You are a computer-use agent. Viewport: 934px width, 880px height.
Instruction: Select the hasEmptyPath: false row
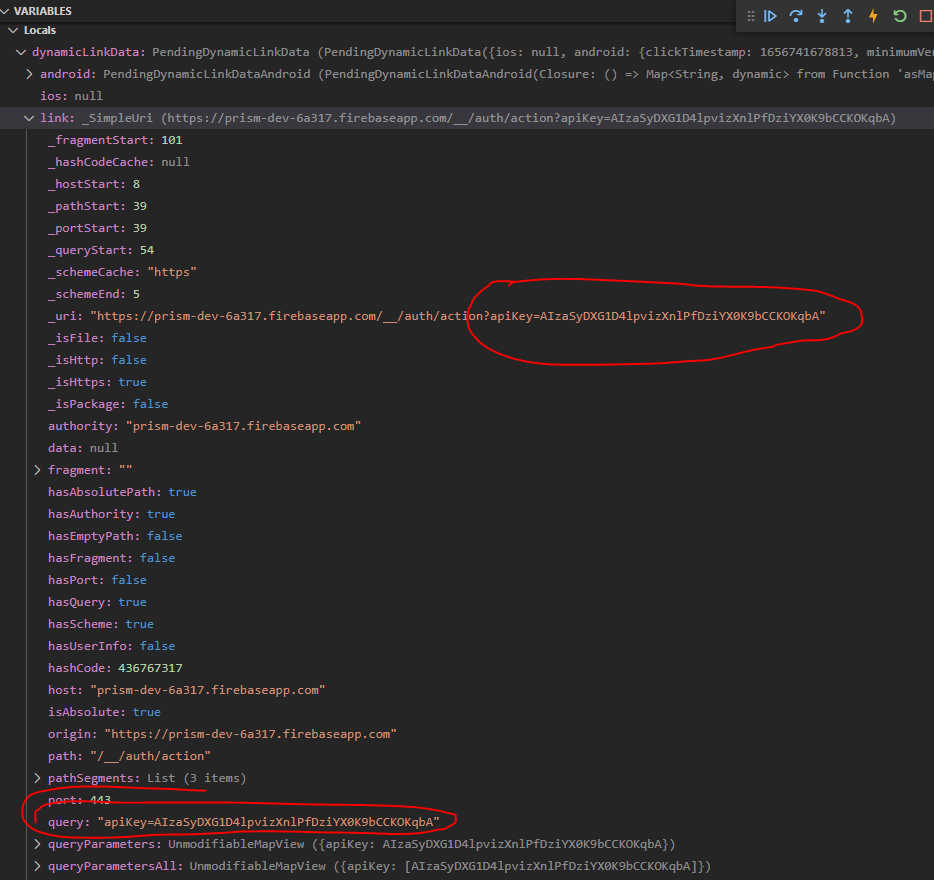coord(467,536)
